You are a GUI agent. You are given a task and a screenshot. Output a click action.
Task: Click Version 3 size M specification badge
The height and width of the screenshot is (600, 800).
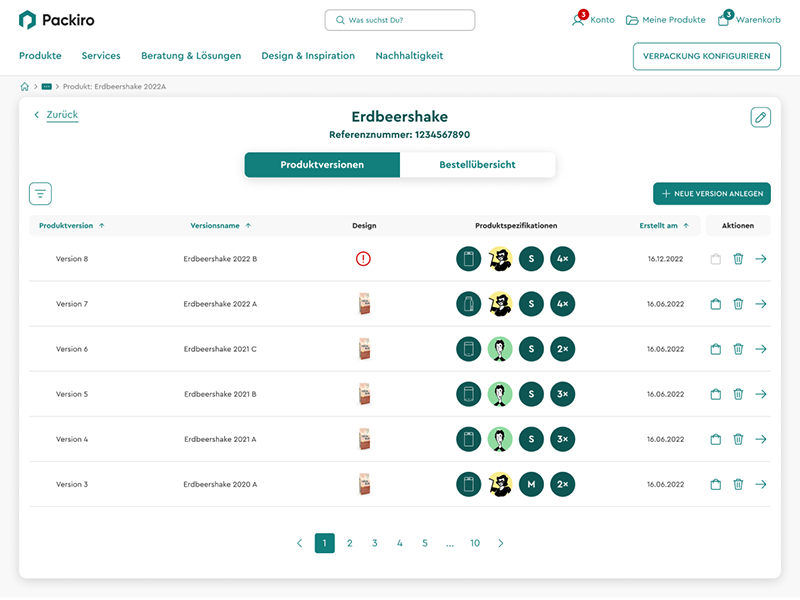click(x=531, y=484)
